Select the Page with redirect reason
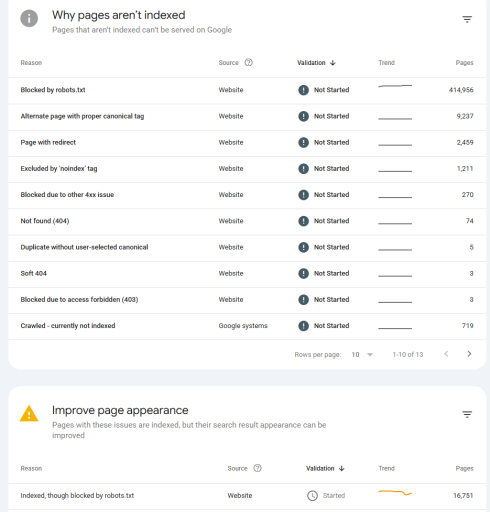 pos(48,142)
